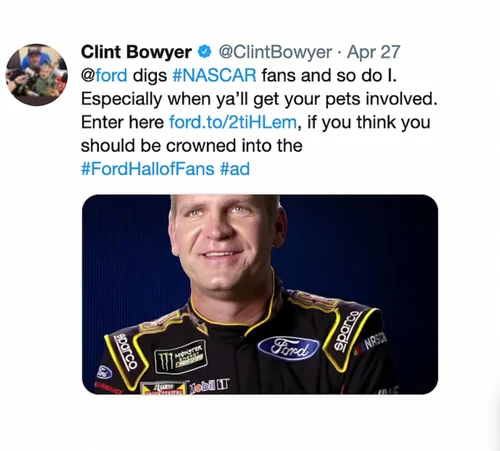Open the Apr 27 tweet timestamp
The width and height of the screenshot is (500, 451).
pyautogui.click(x=373, y=52)
